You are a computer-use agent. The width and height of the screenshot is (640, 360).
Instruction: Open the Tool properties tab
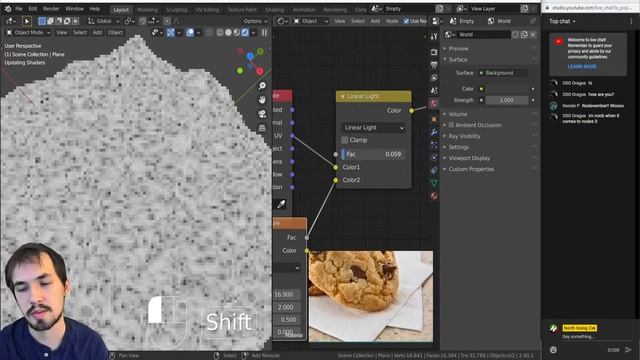tap(434, 37)
